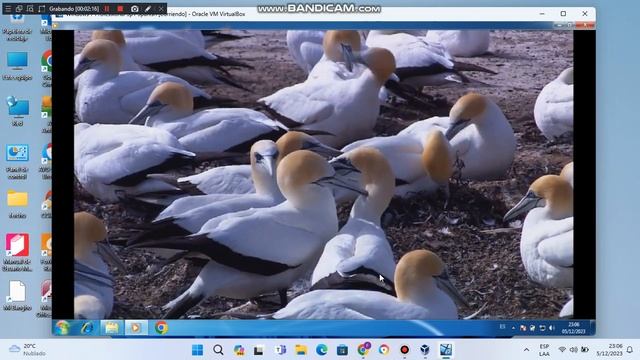Adjust the VM tray volume speaker icon
The image size is (640, 360).
[552, 328]
